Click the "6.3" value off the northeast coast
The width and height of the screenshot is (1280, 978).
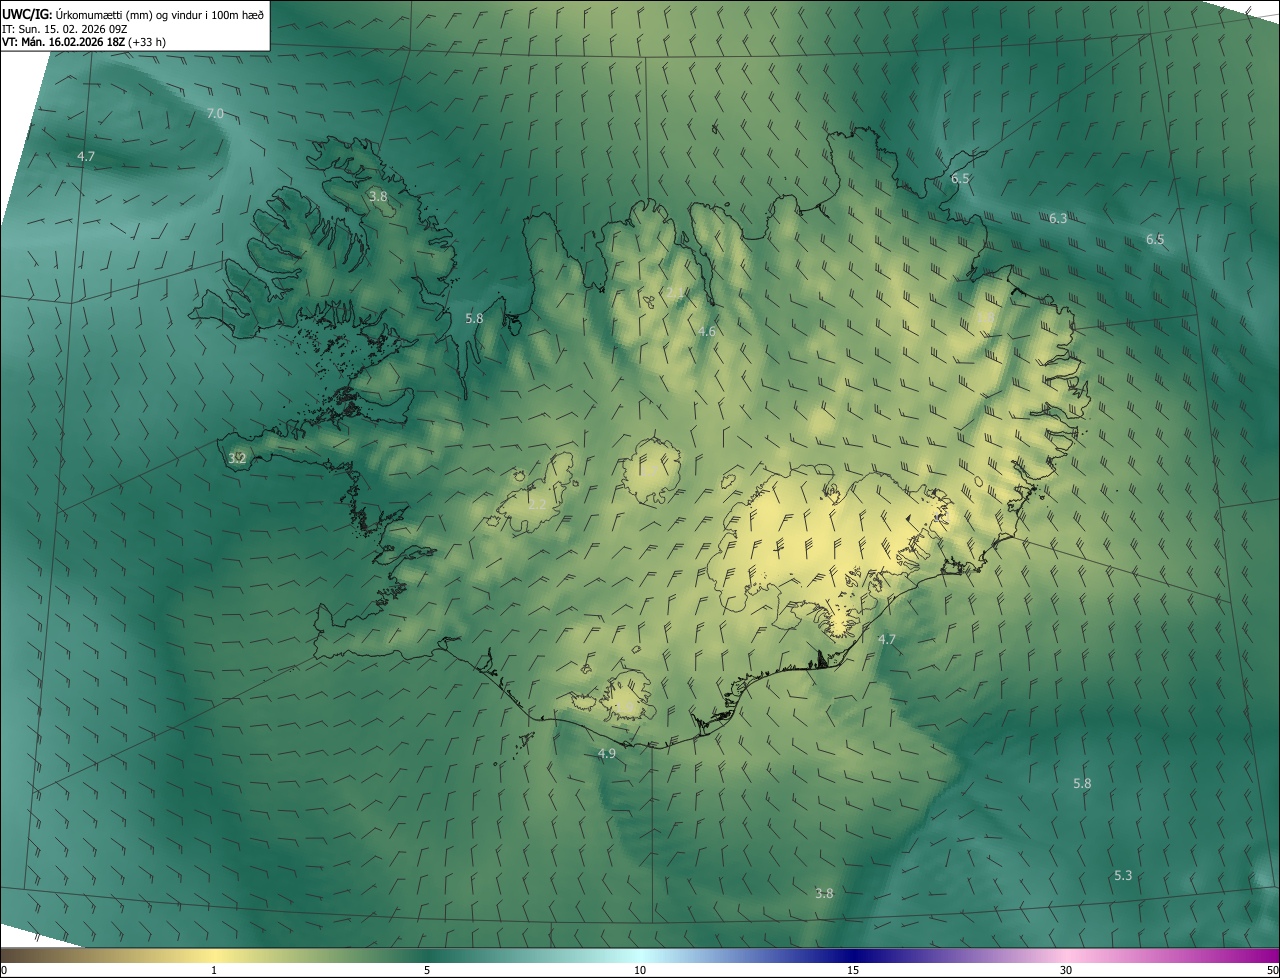pyautogui.click(x=1058, y=218)
